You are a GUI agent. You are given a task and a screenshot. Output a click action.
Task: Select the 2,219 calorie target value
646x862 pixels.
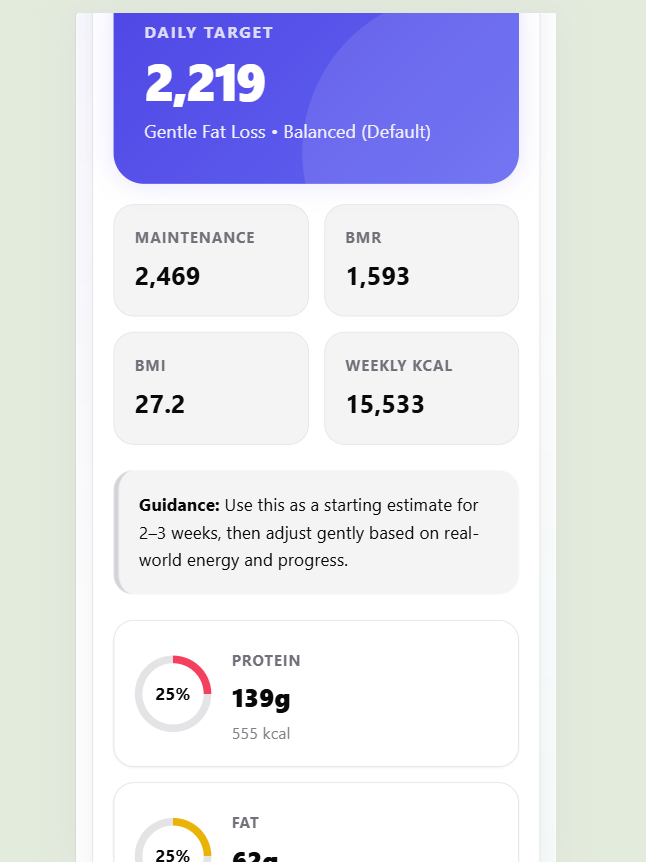tap(205, 83)
